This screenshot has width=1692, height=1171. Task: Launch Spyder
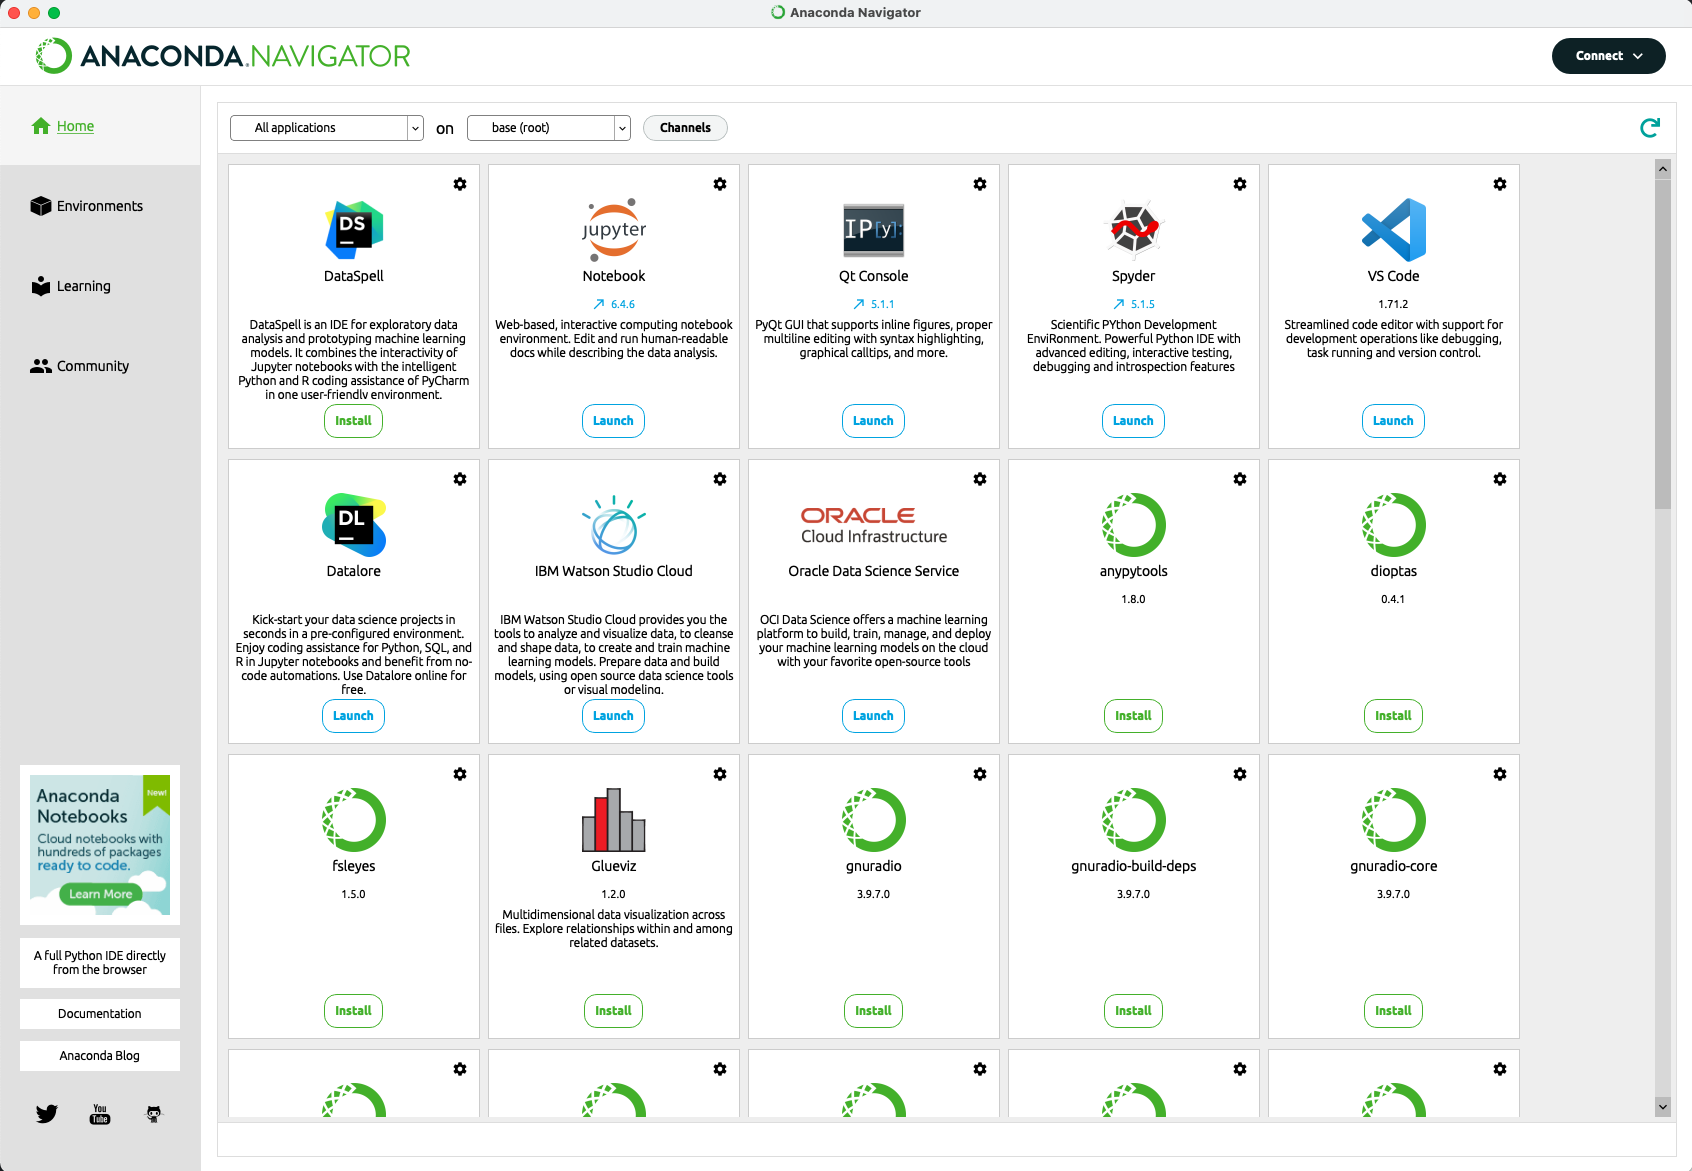click(x=1133, y=421)
